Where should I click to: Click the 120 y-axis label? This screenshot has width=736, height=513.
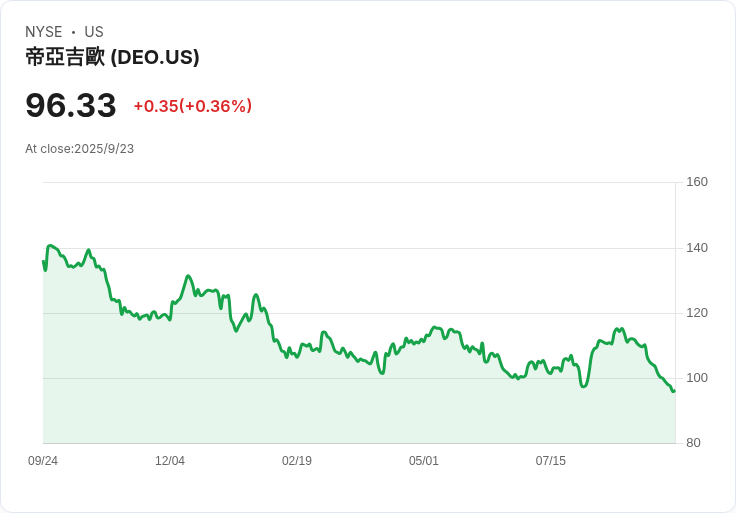pyautogui.click(x=697, y=313)
